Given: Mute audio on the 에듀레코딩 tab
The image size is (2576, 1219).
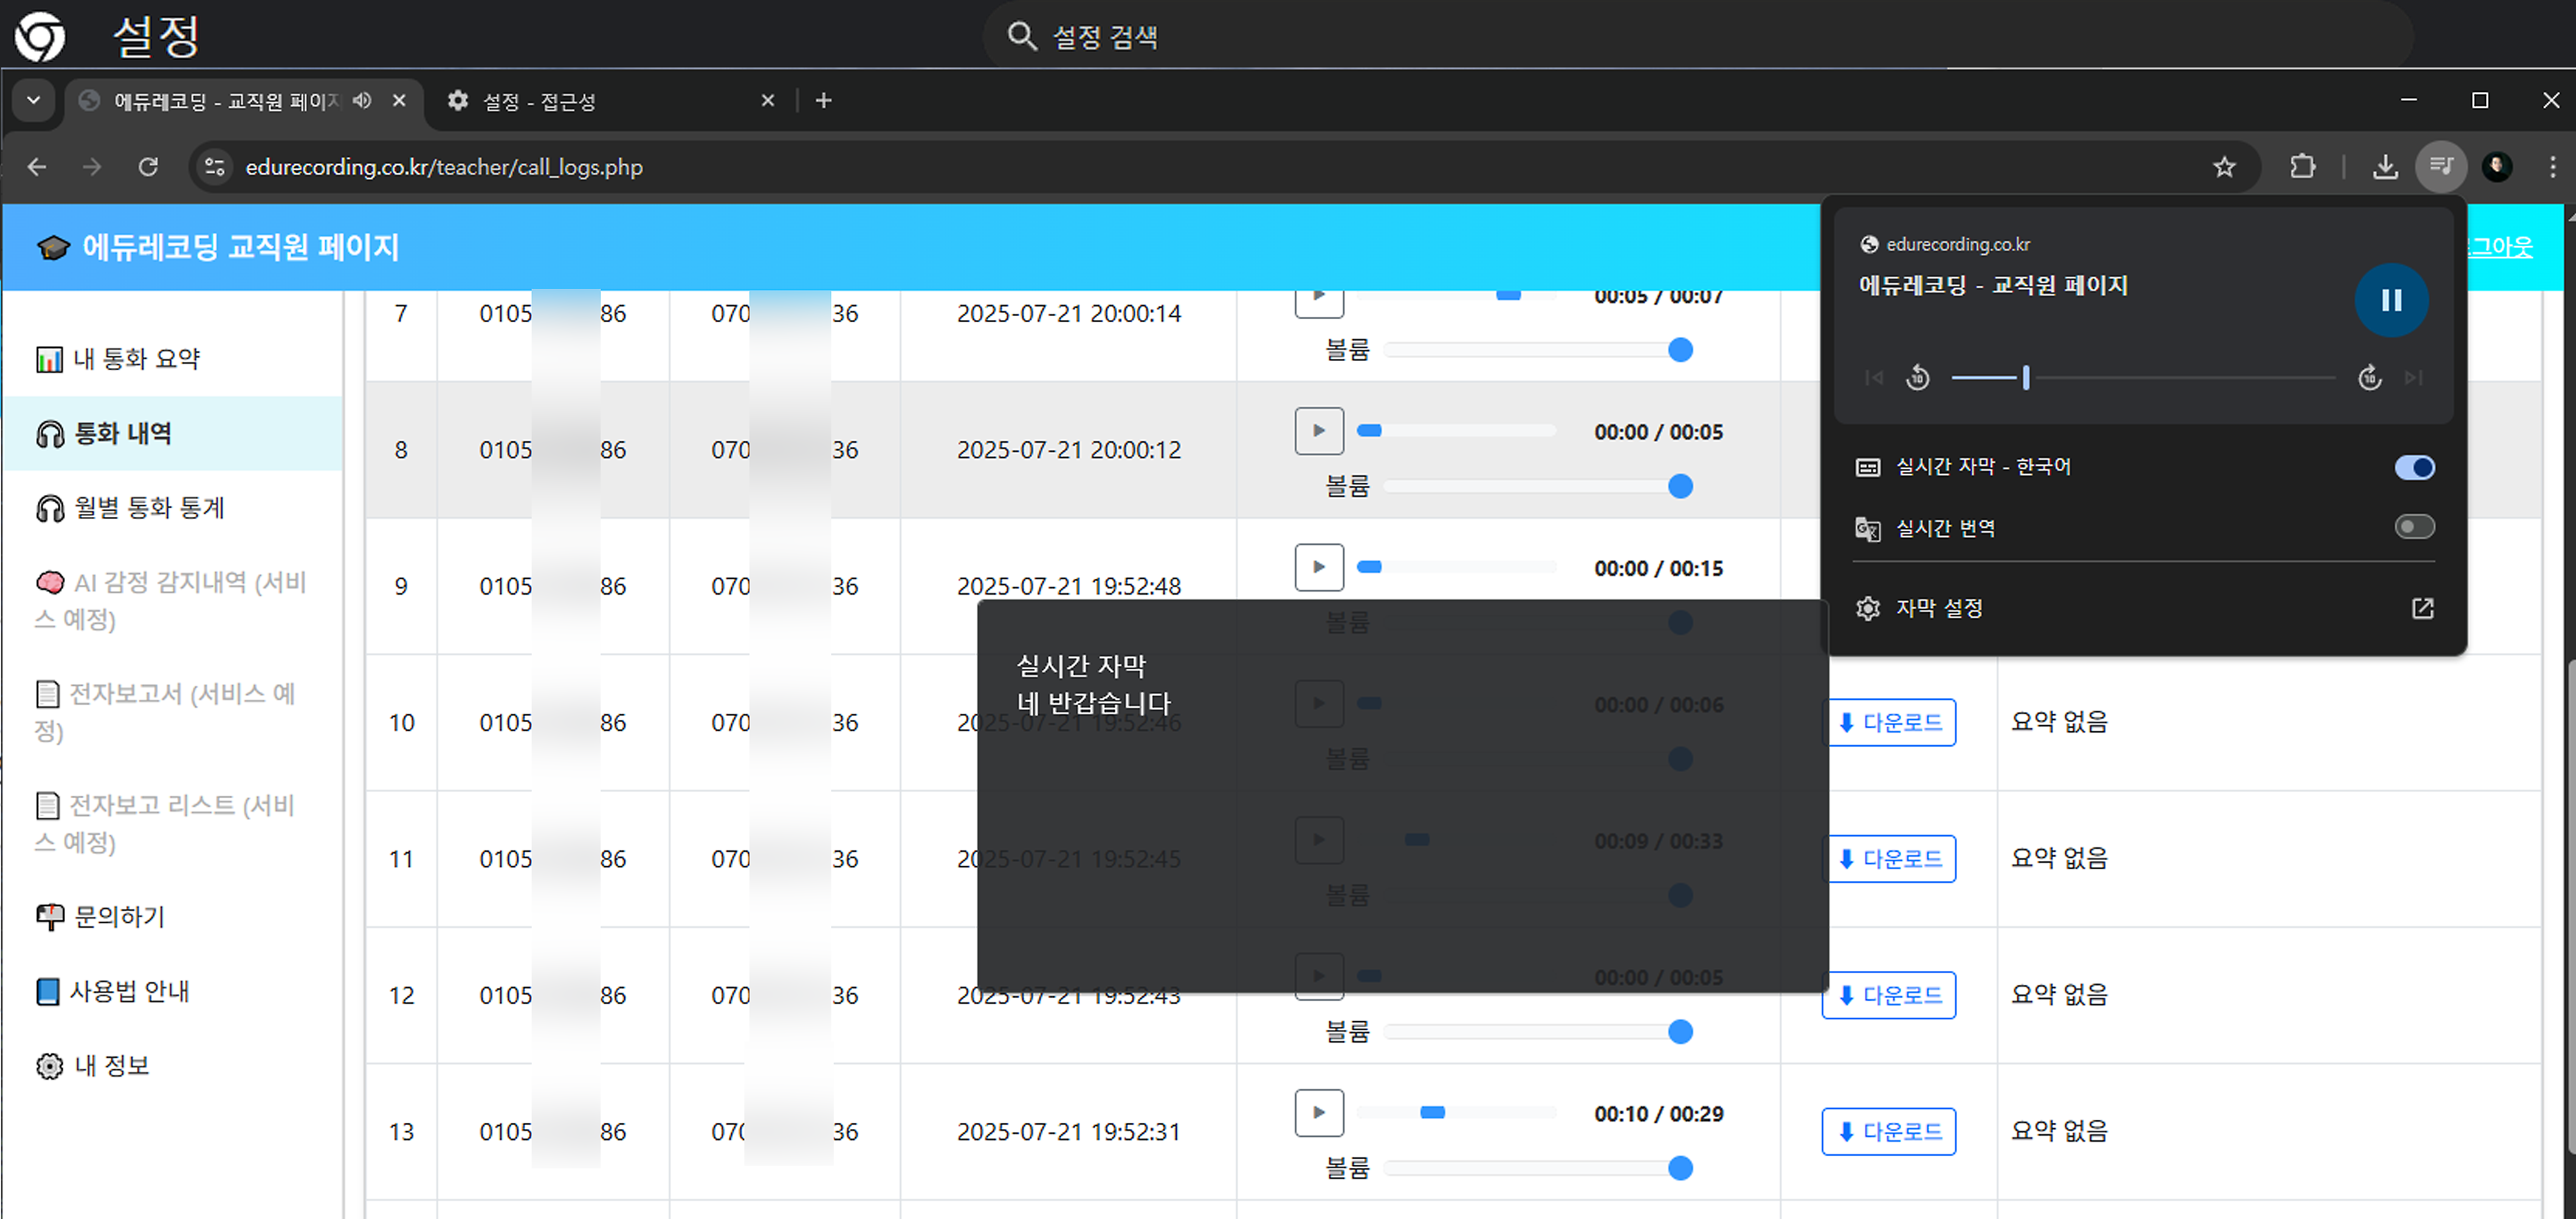Looking at the screenshot, I should [x=362, y=100].
